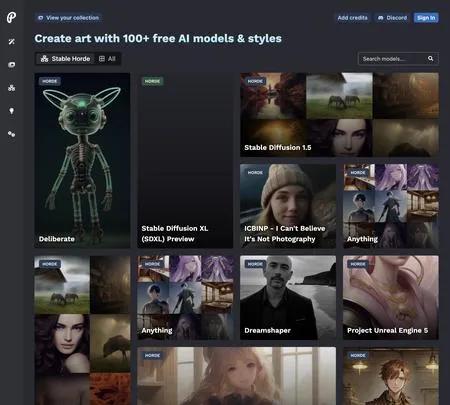
Task: Click HORDE badge on Stable Diffusion 1.5 card
Action: pyautogui.click(x=255, y=81)
